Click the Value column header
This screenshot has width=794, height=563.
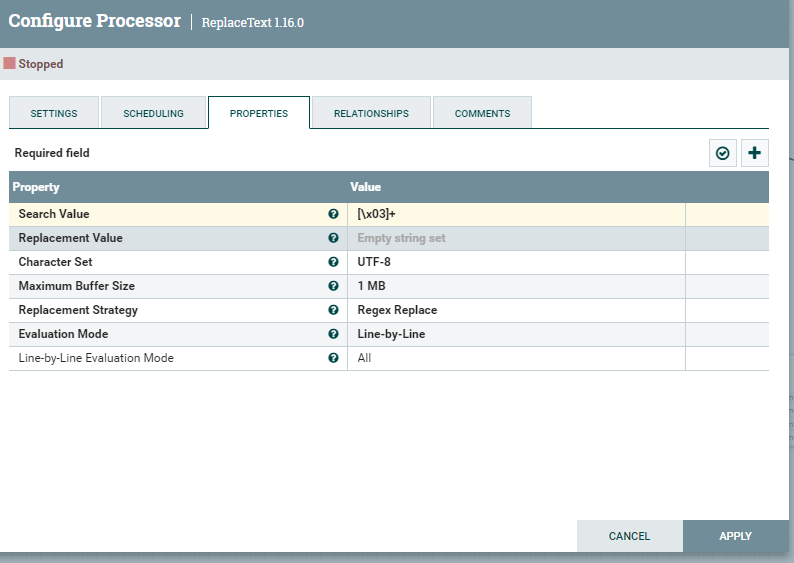click(365, 187)
